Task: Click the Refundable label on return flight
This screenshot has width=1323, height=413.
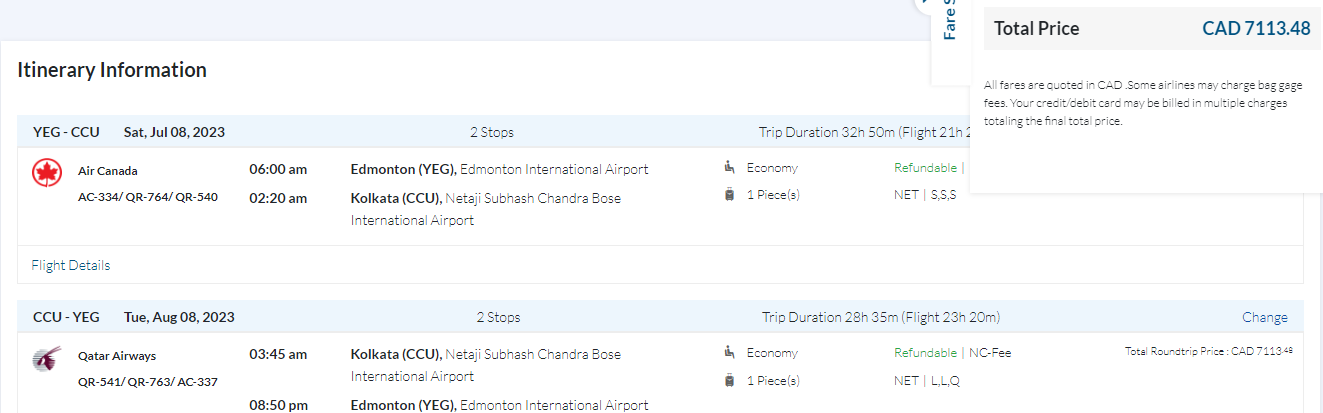Action: coord(925,353)
